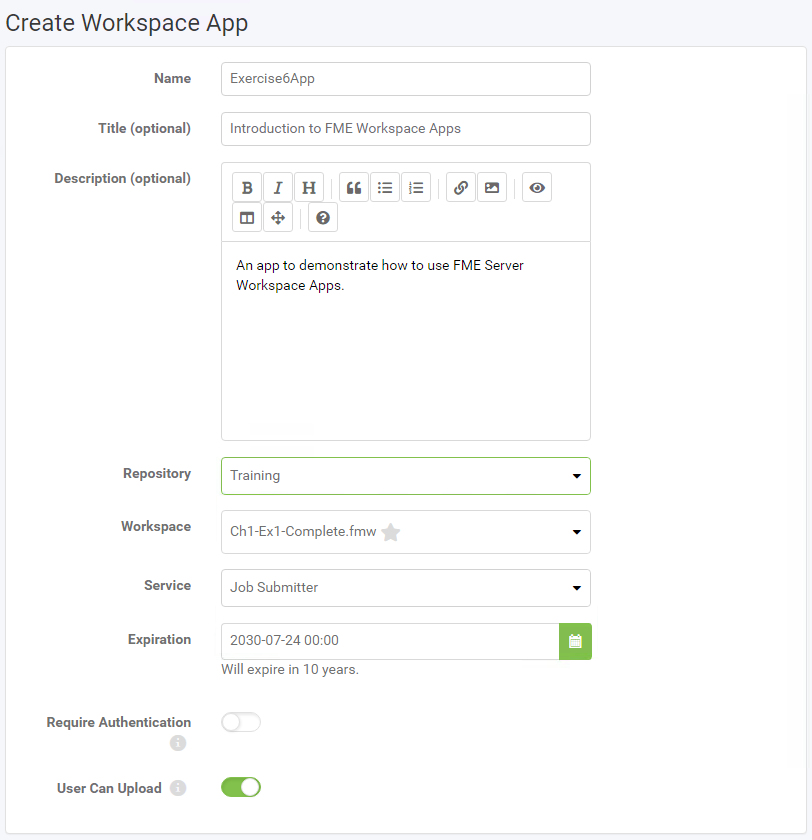Switch the editor to fullscreen mode
The width and height of the screenshot is (812, 840).
tap(278, 218)
